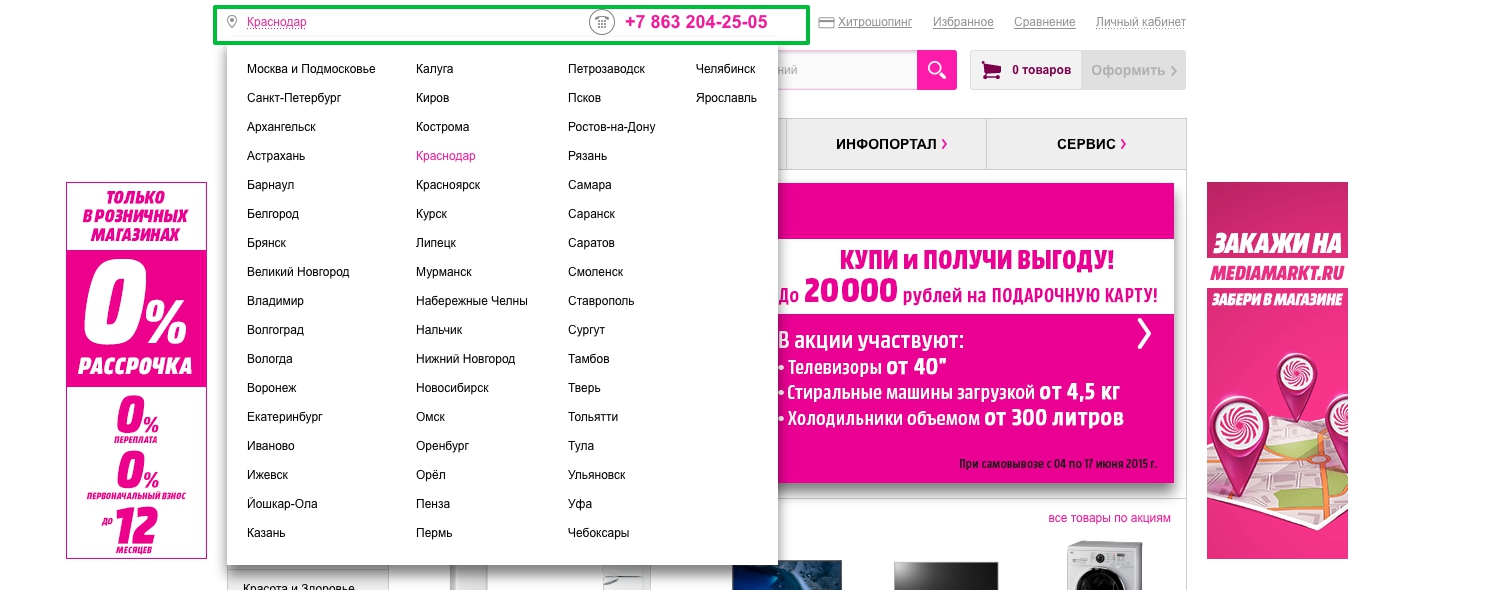Pick Новосибирск from the city list
The height and width of the screenshot is (590, 1511).
point(452,388)
